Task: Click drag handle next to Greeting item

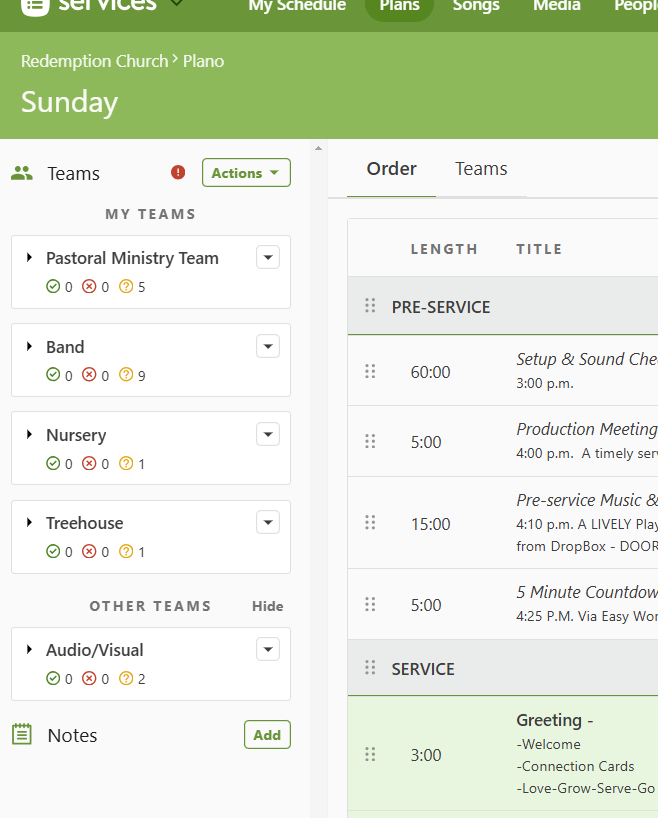Action: [370, 755]
